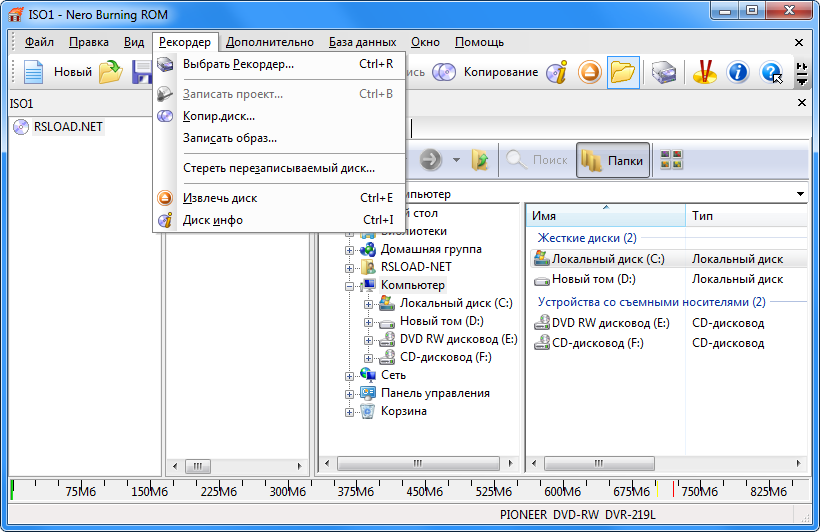Viewport: 820px width, 532px height.
Task: Select the RSLOAD.NET disc in compilation tree
Action: pos(68,127)
